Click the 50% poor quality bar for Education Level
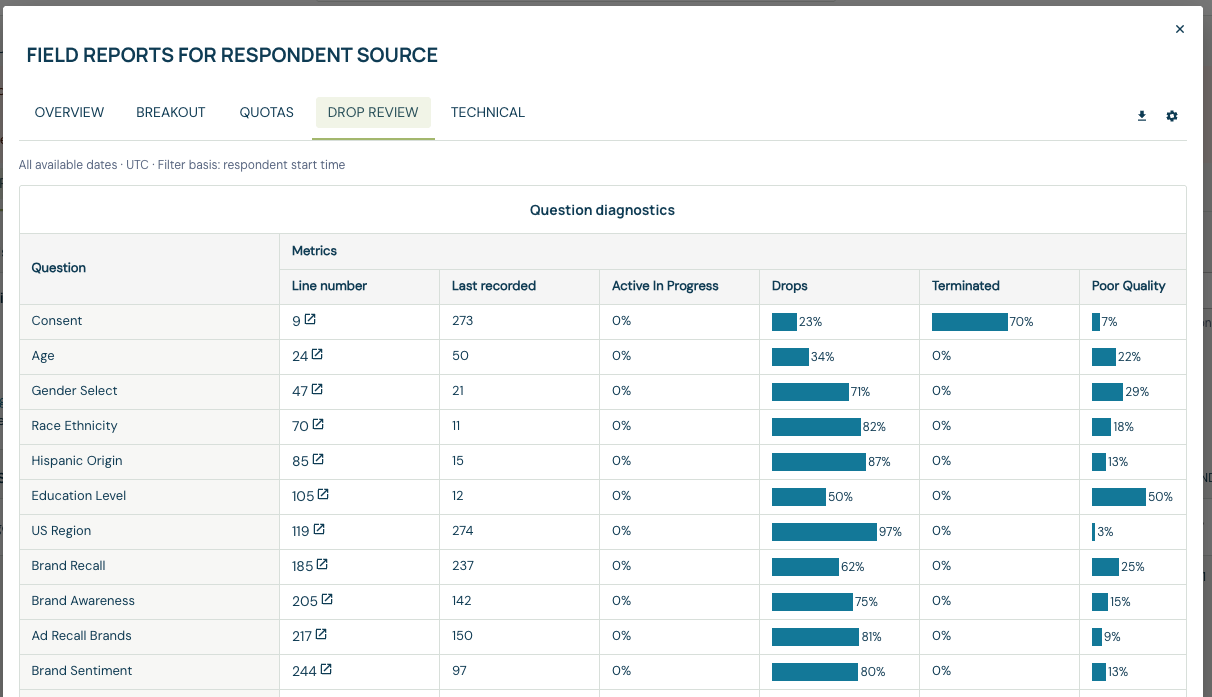 tap(1119, 496)
